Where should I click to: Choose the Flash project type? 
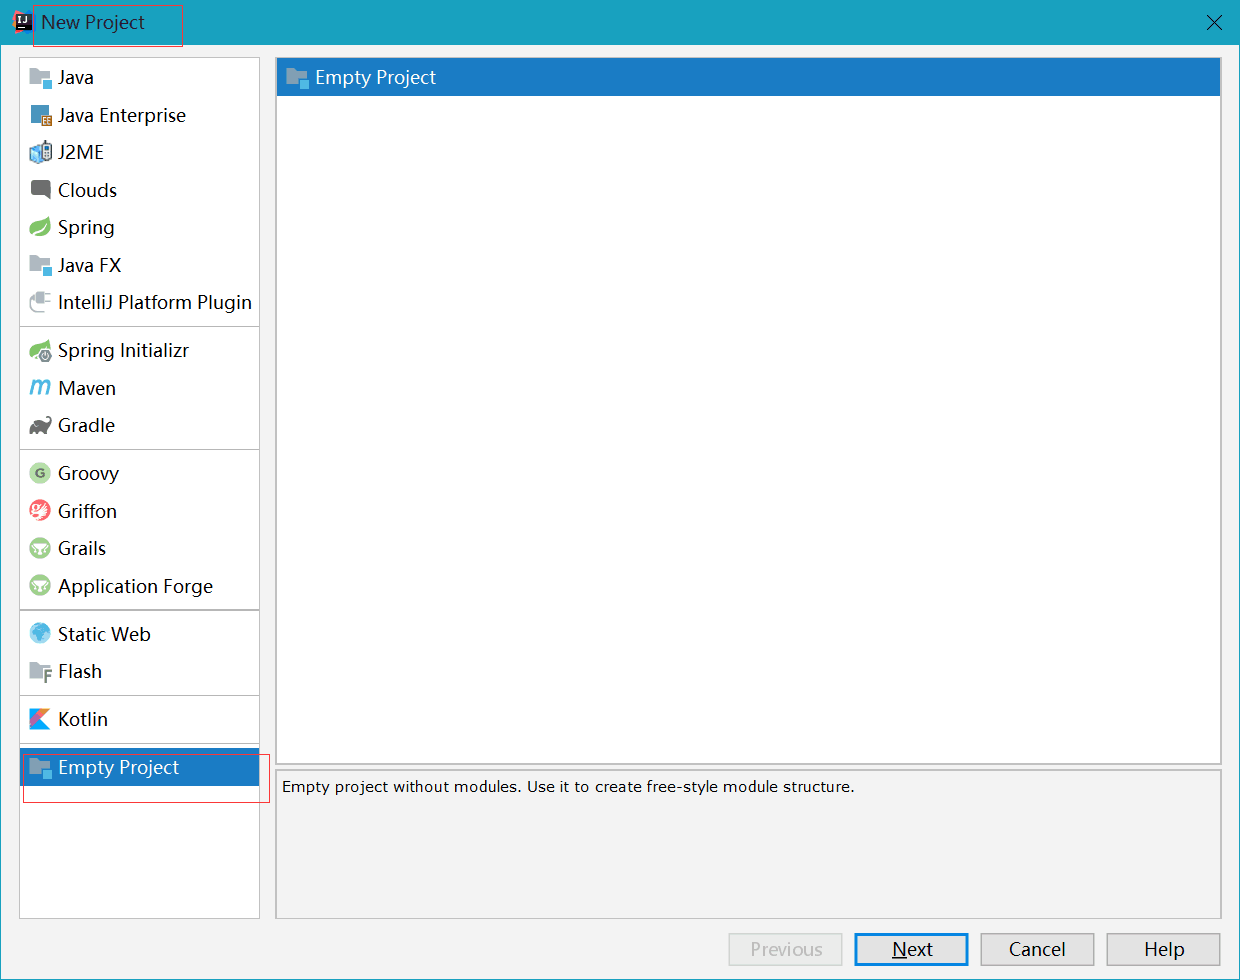pos(79,672)
